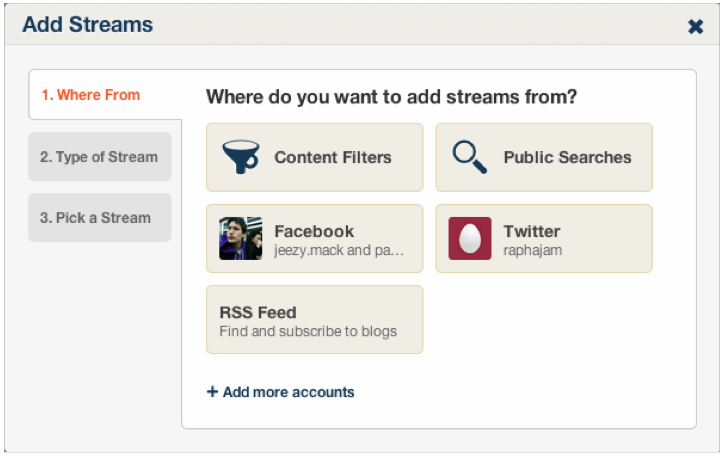
Task: Click the plus icon beside Add more accounts
Action: [x=212, y=392]
